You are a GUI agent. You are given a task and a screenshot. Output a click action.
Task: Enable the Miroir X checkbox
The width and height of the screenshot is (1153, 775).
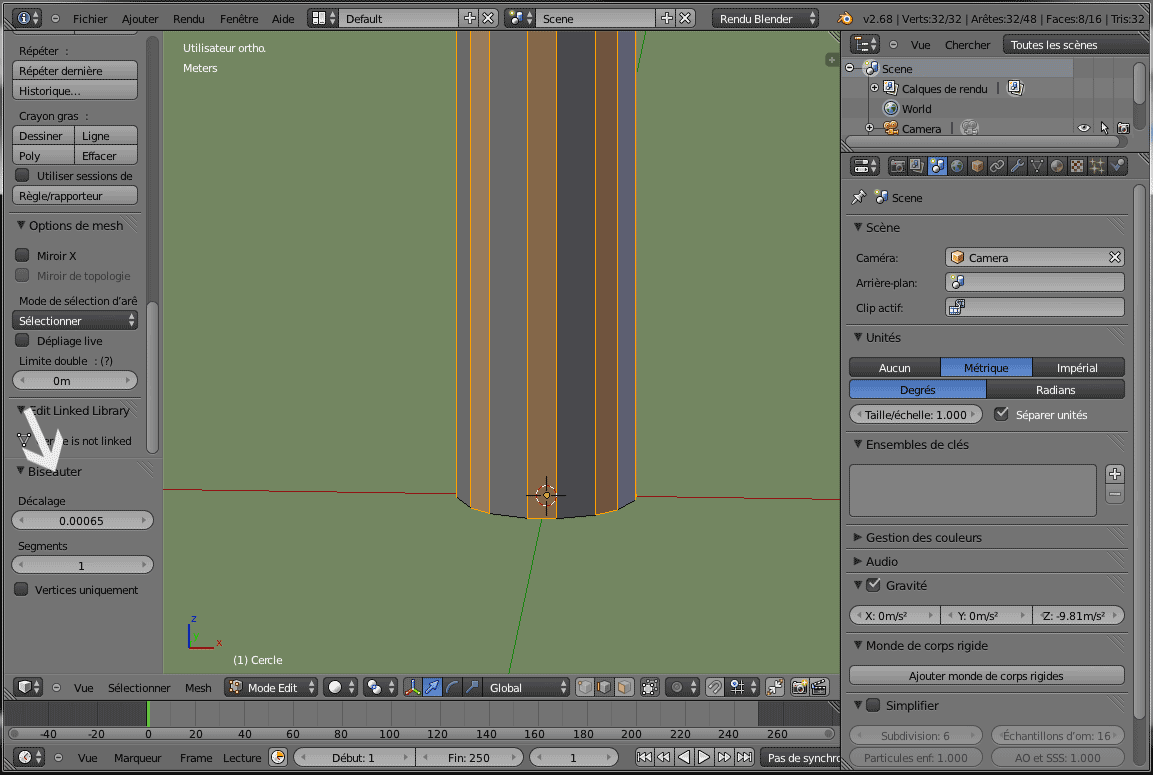coord(22,255)
